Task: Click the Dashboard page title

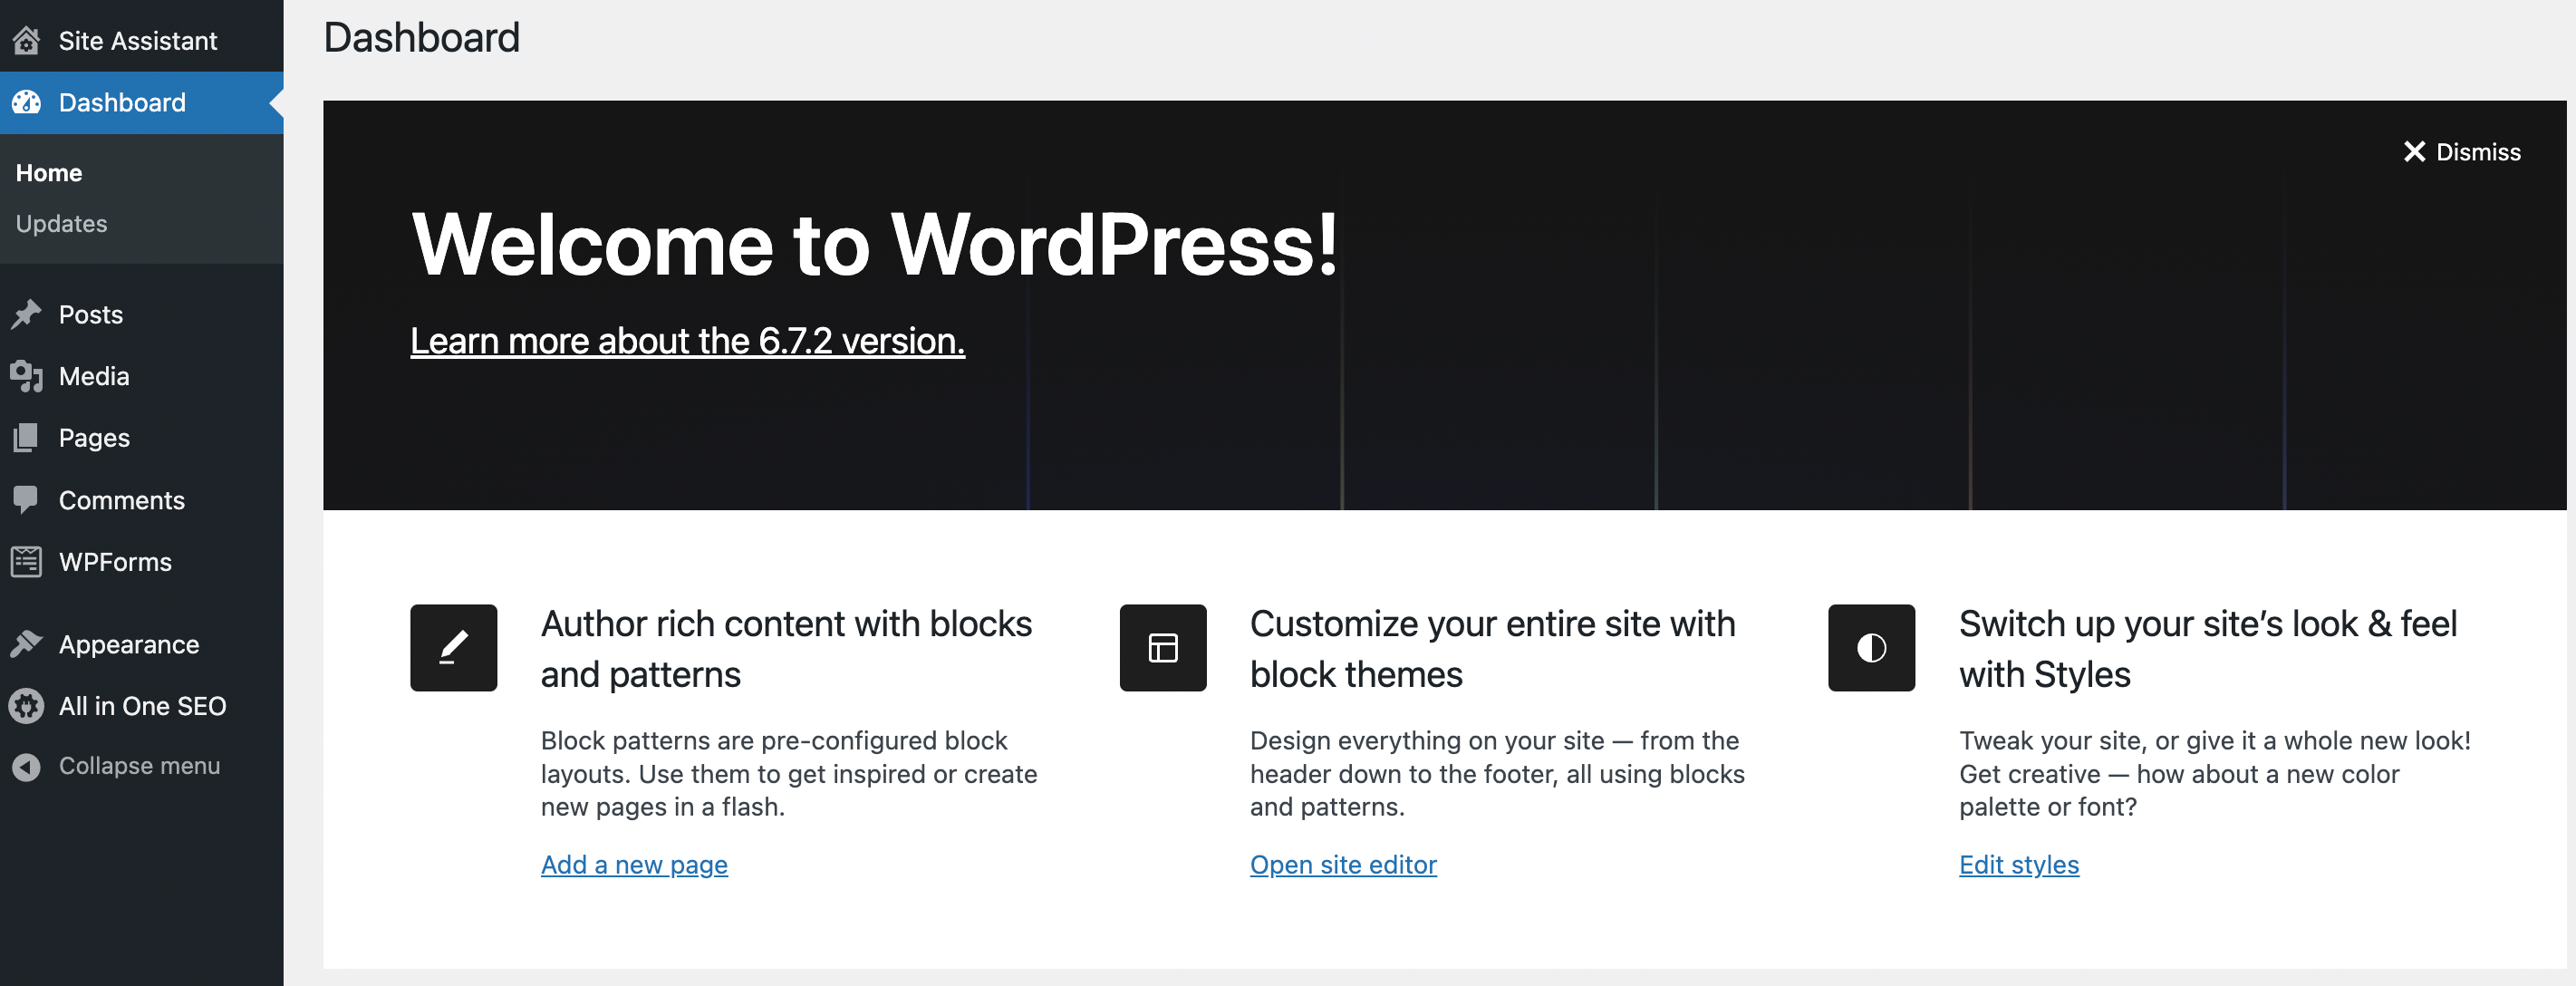Action: coord(421,38)
